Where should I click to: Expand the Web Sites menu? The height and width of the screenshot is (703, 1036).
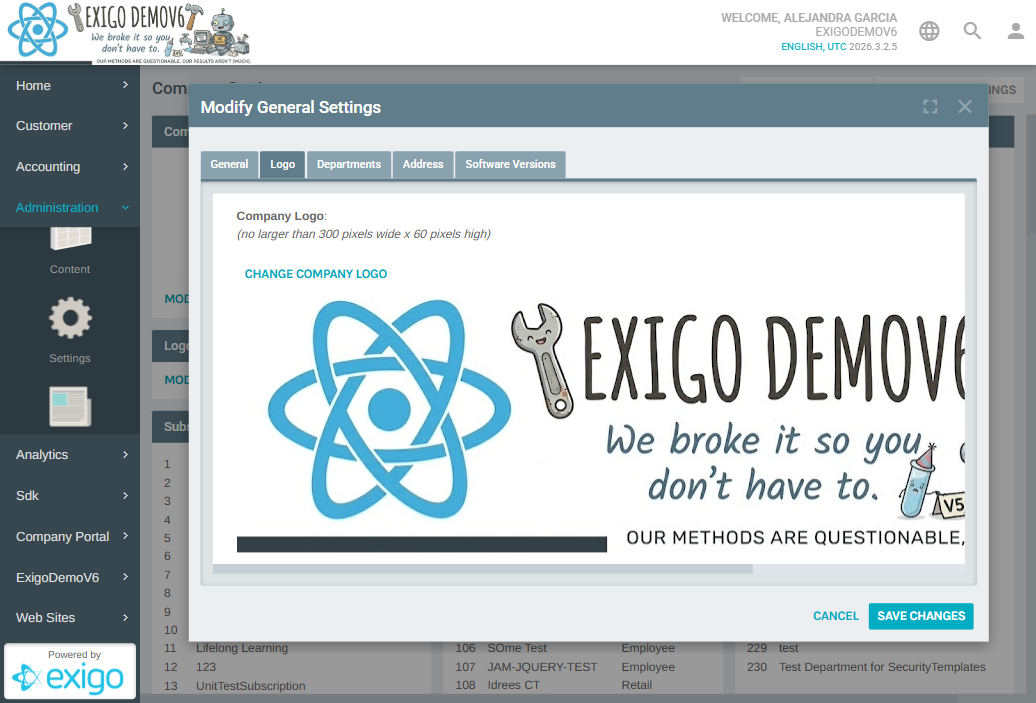[70, 618]
